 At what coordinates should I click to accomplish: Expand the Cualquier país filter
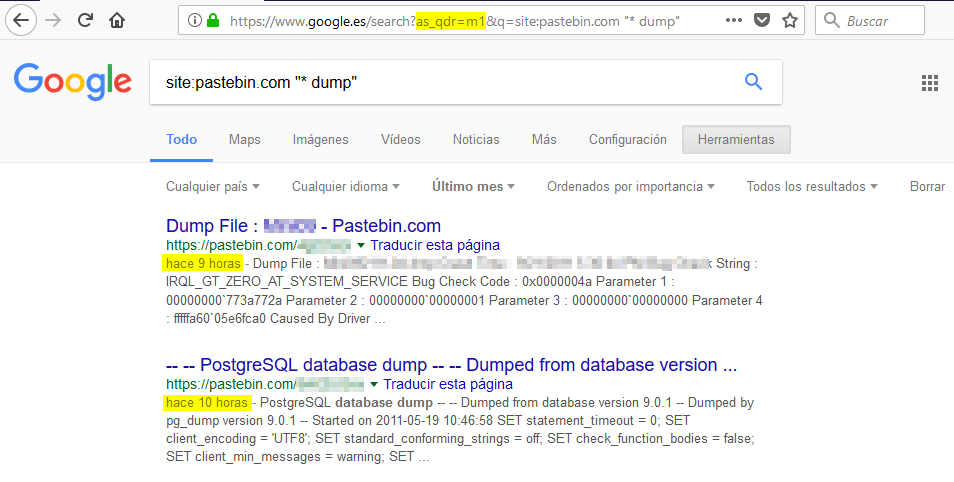(212, 186)
